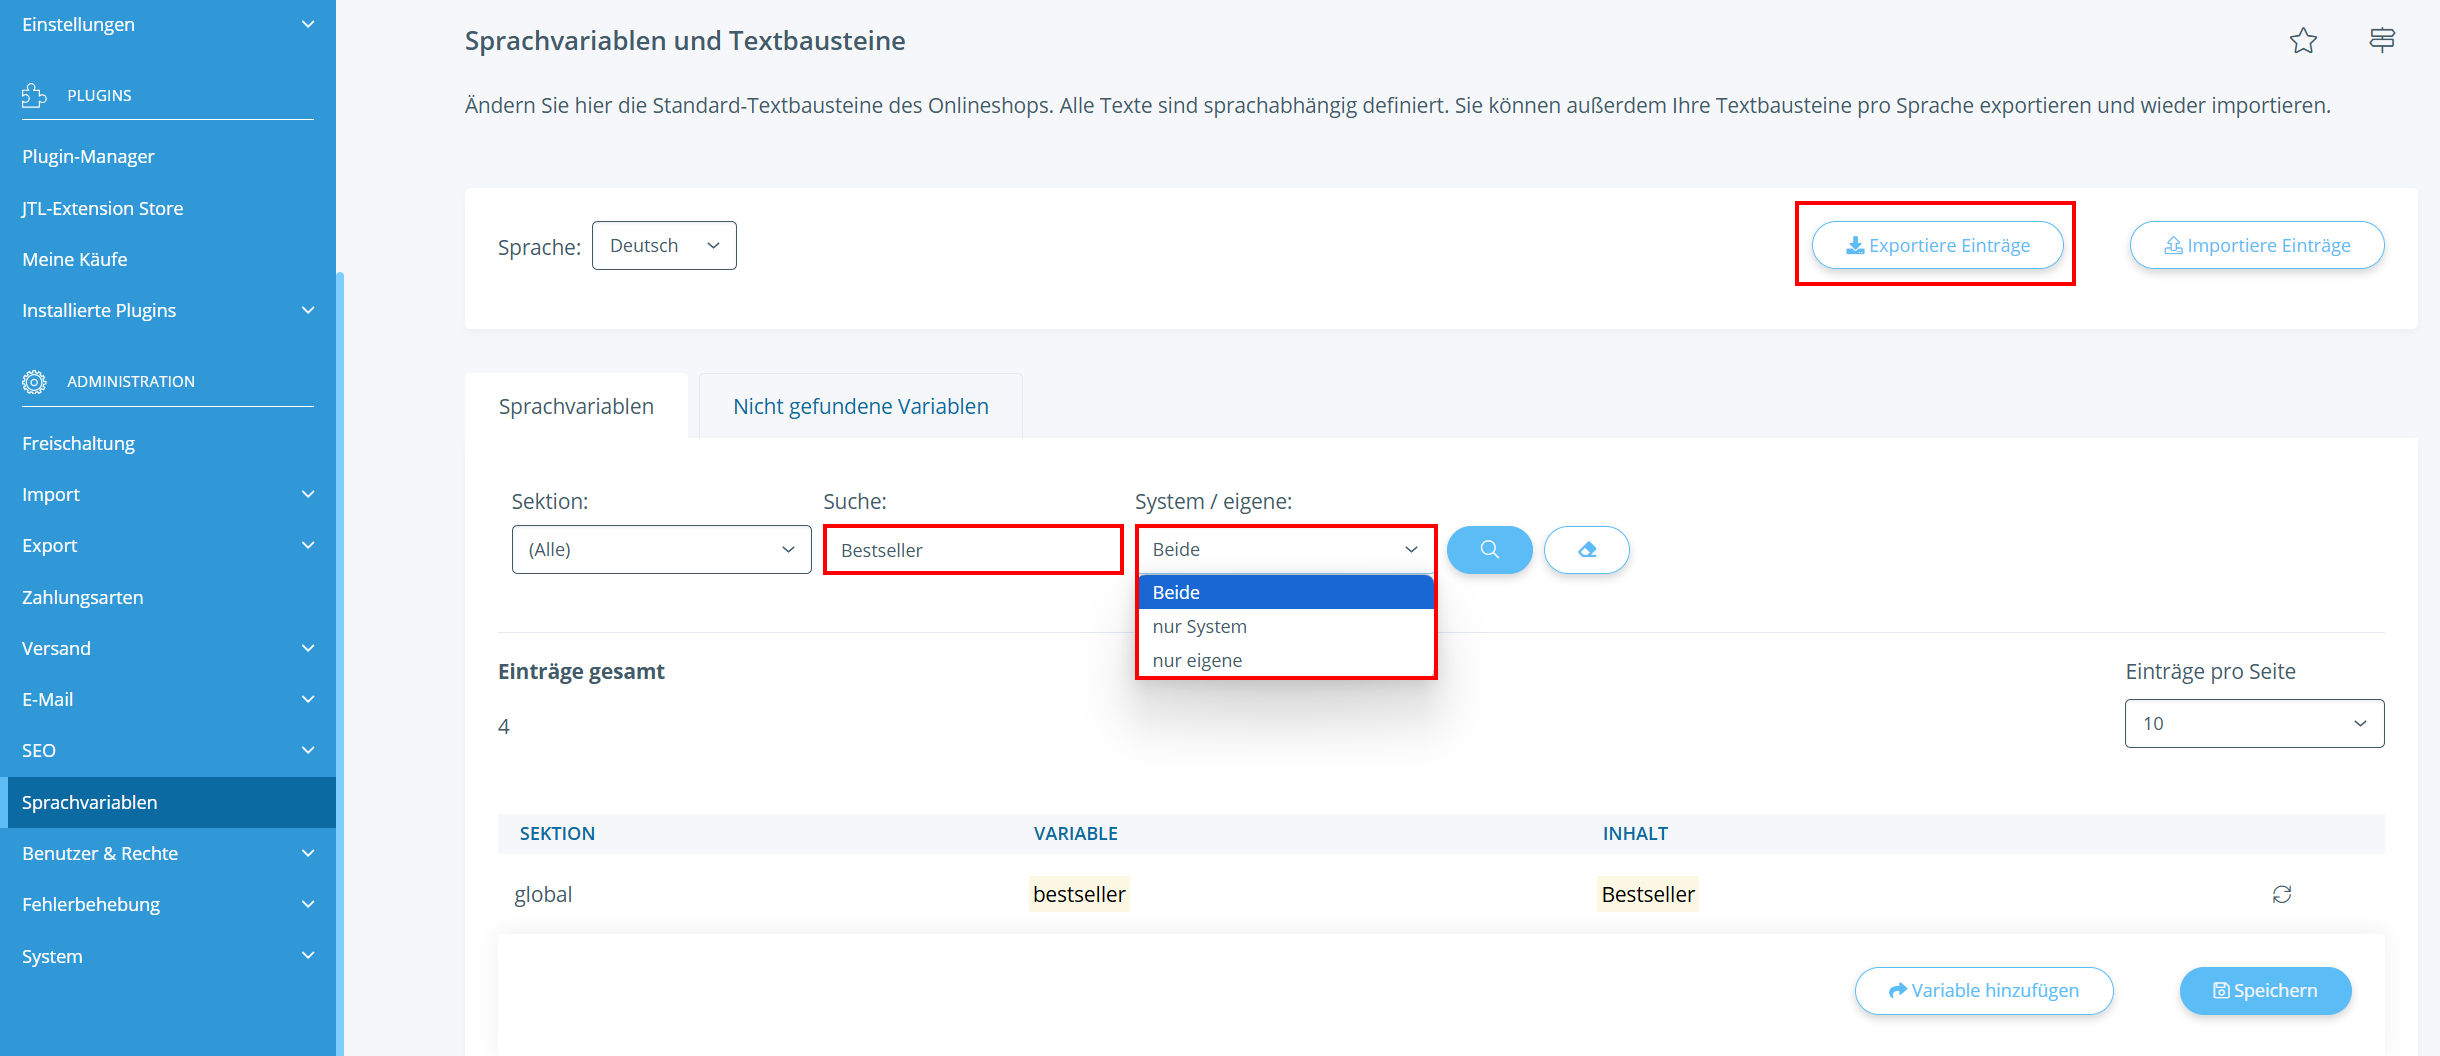This screenshot has height=1056, width=2440.
Task: Click the magnifier search button
Action: (x=1489, y=549)
